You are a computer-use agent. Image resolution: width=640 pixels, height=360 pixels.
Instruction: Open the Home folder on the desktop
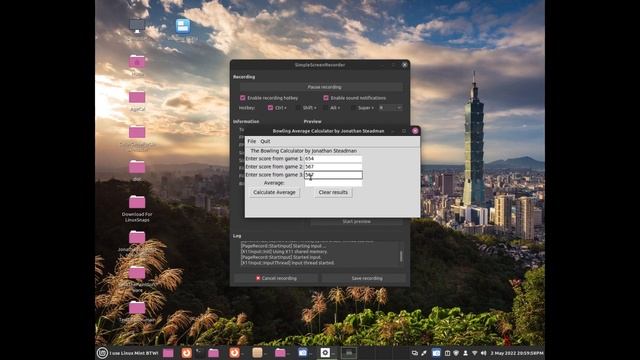tap(137, 62)
